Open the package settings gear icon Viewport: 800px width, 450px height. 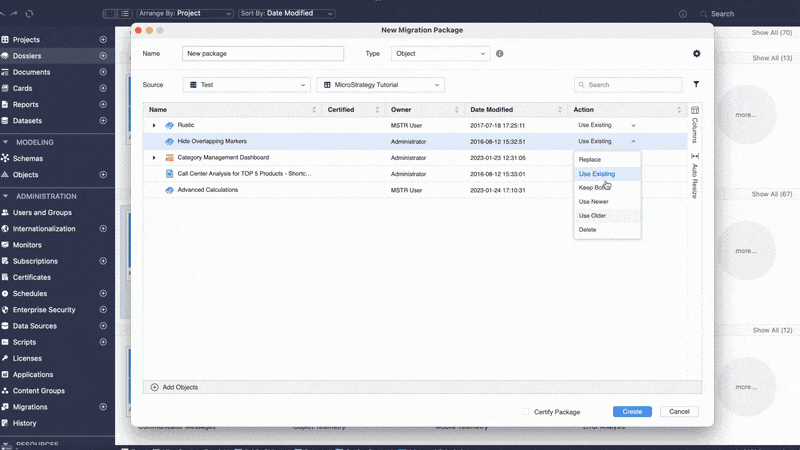click(x=697, y=54)
